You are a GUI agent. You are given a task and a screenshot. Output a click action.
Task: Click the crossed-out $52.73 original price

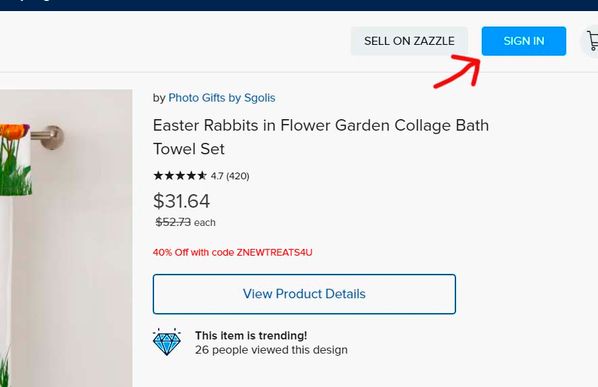coord(173,222)
